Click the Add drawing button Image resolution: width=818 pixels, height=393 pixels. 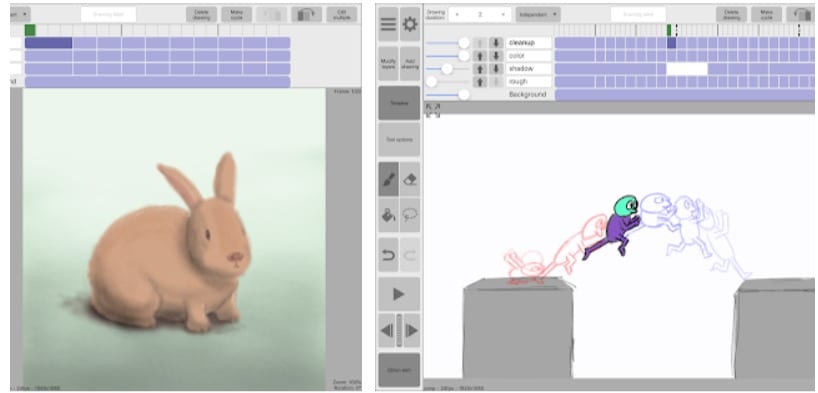(410, 64)
